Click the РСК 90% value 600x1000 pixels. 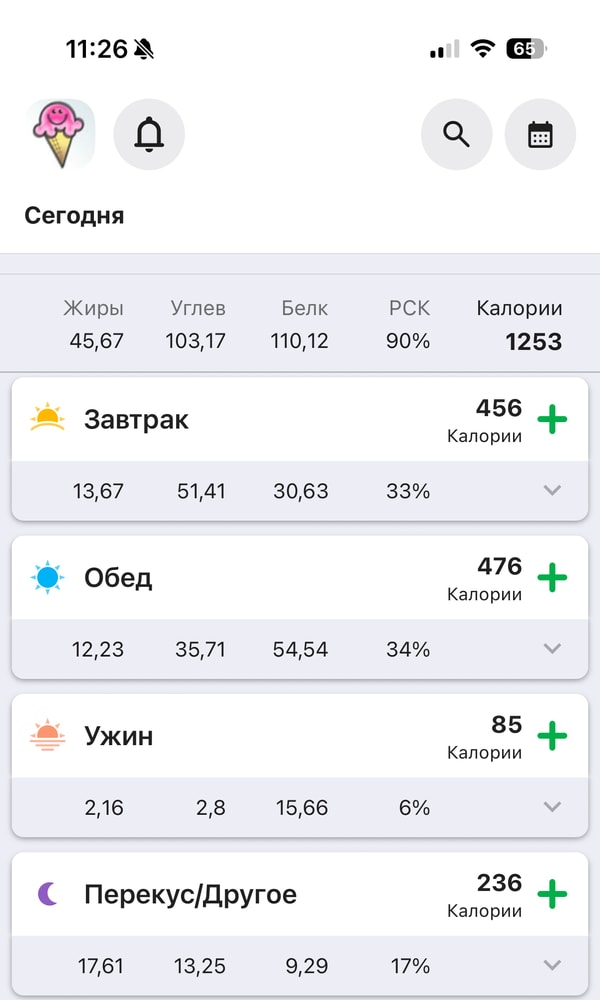click(x=408, y=340)
